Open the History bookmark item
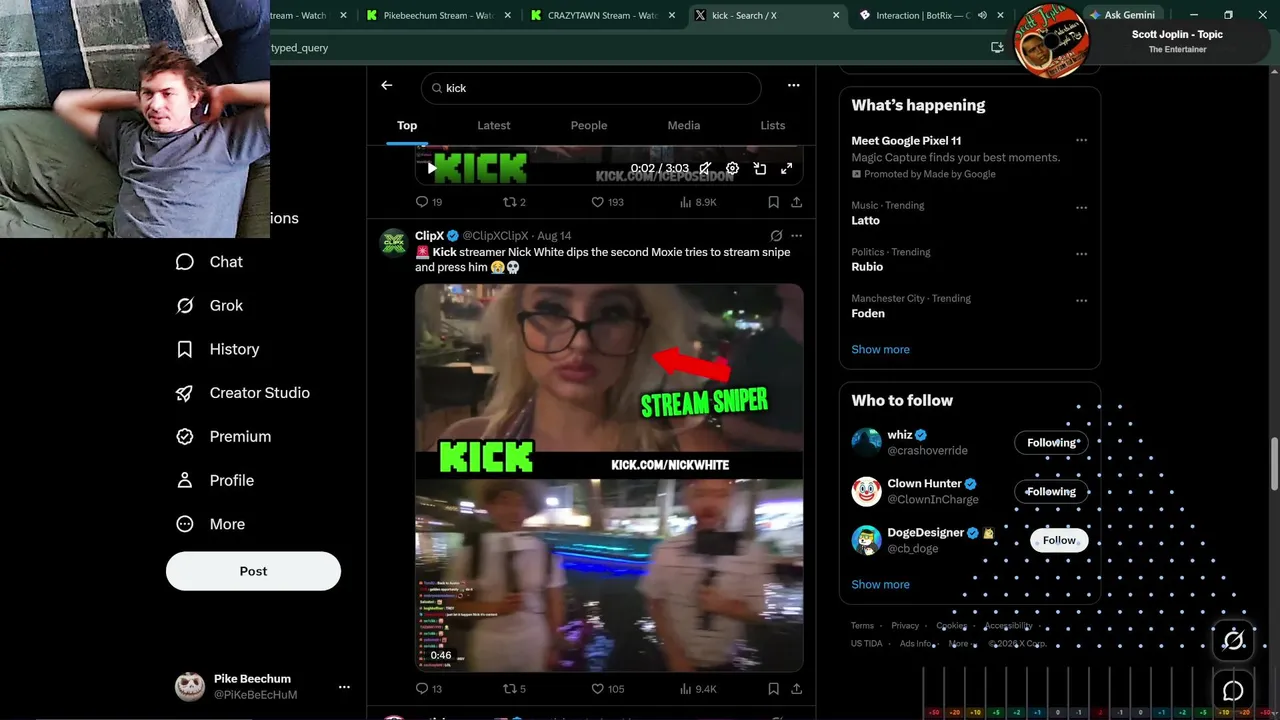This screenshot has width=1280, height=720. 217,349
